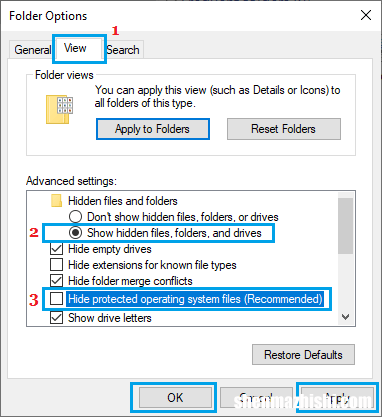
Task: Toggle Hide folder merge conflicts checkbox
Action: 57,281
